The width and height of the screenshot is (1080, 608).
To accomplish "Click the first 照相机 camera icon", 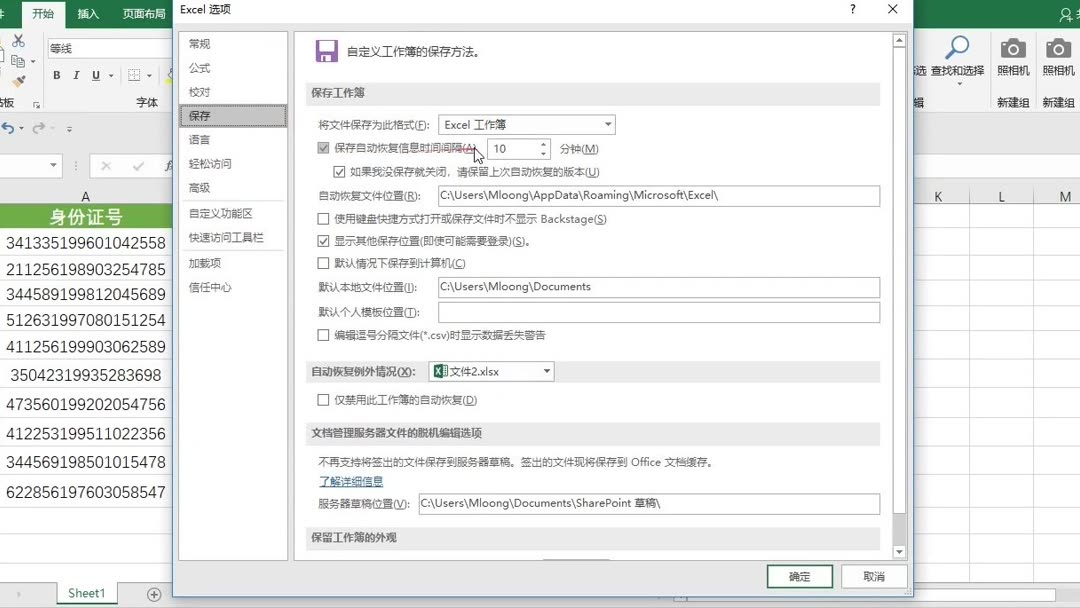I will click(1013, 48).
